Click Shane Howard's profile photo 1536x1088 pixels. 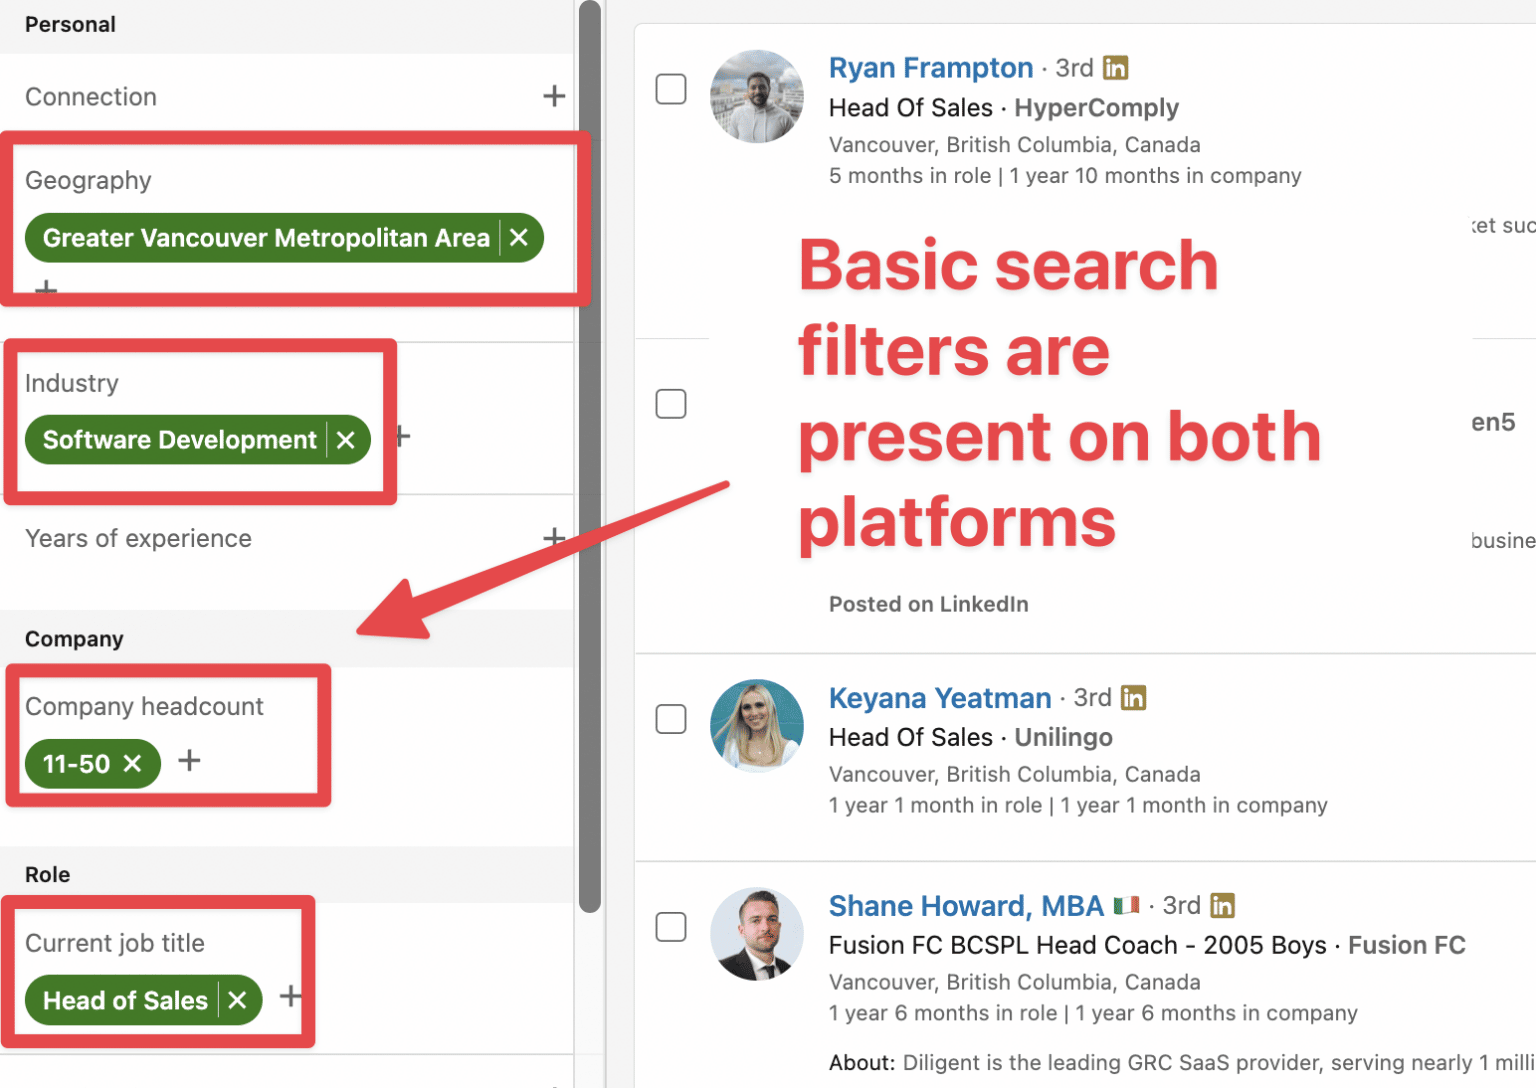[x=757, y=933]
